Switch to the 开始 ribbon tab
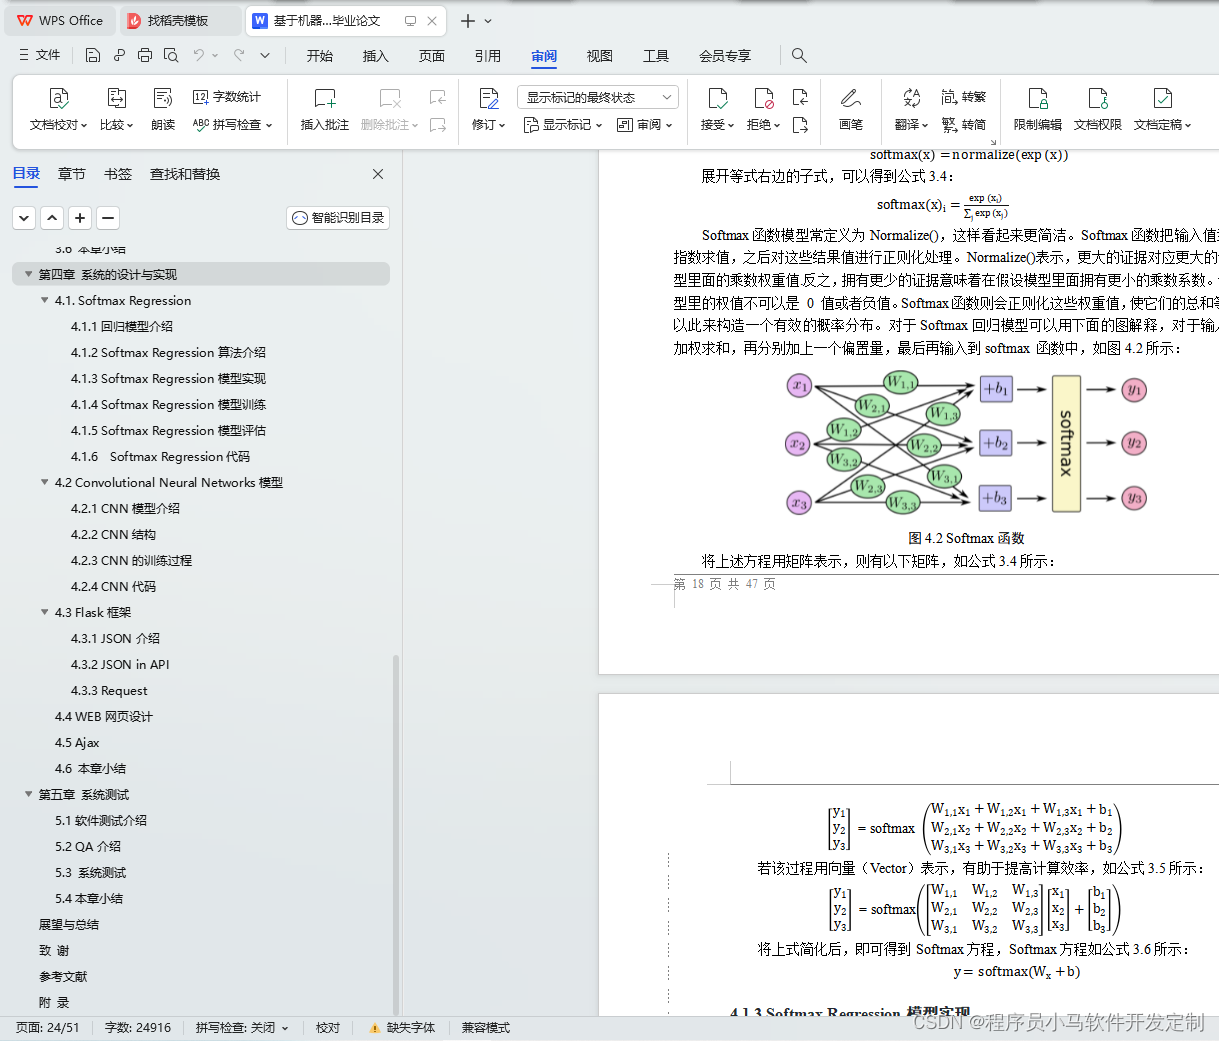 [320, 56]
